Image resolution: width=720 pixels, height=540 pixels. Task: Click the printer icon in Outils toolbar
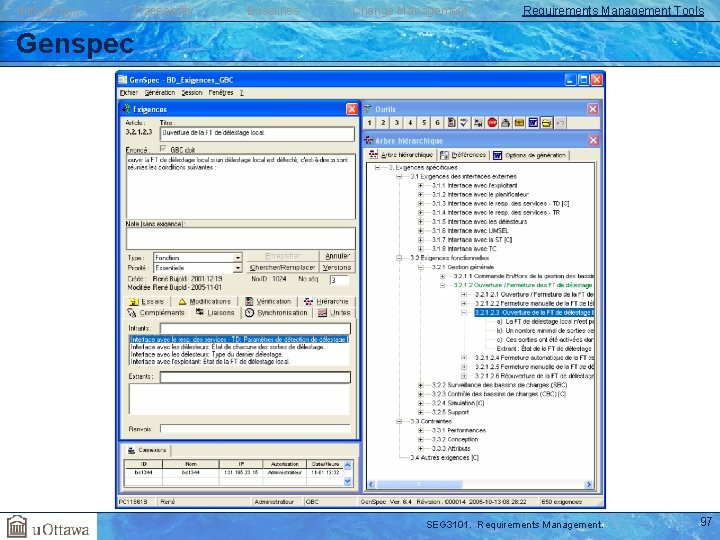506,123
